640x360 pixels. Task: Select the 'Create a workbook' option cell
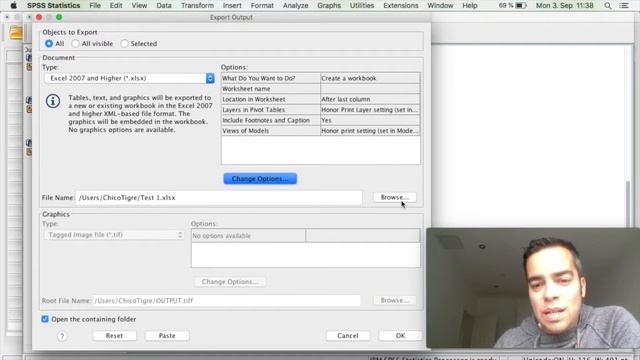pyautogui.click(x=370, y=78)
